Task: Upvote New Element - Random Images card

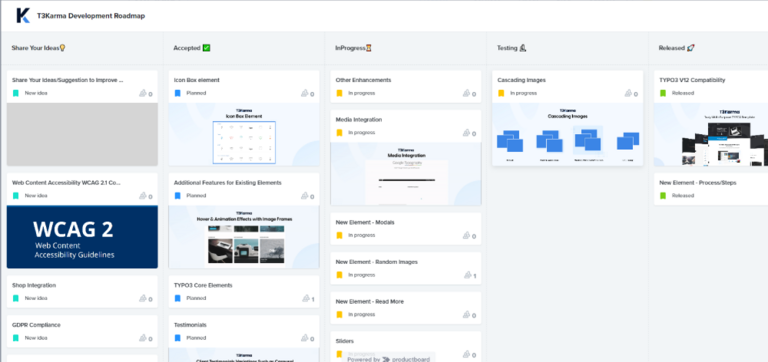Action: (x=469, y=275)
